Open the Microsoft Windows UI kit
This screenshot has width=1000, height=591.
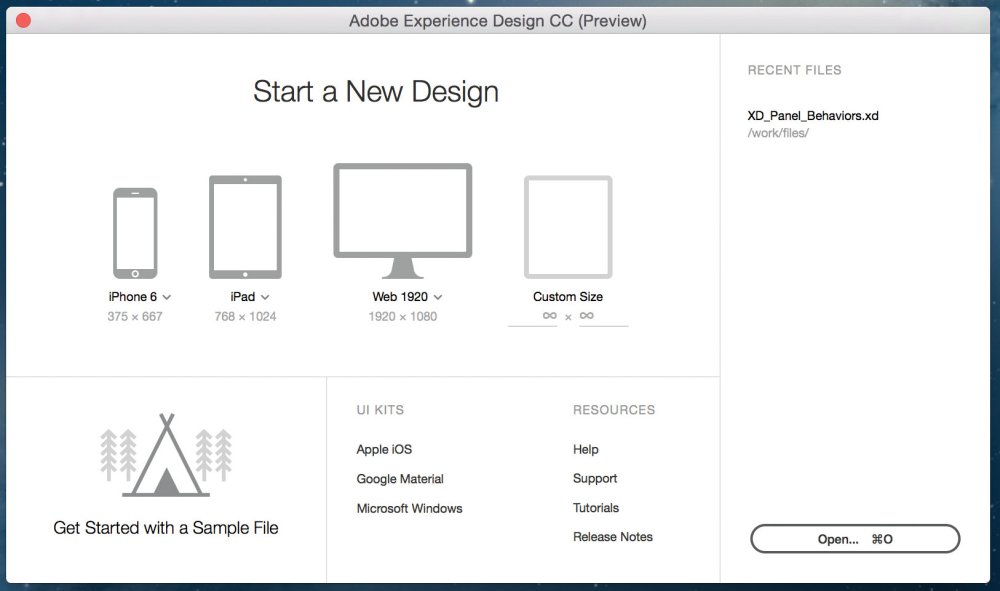point(409,508)
